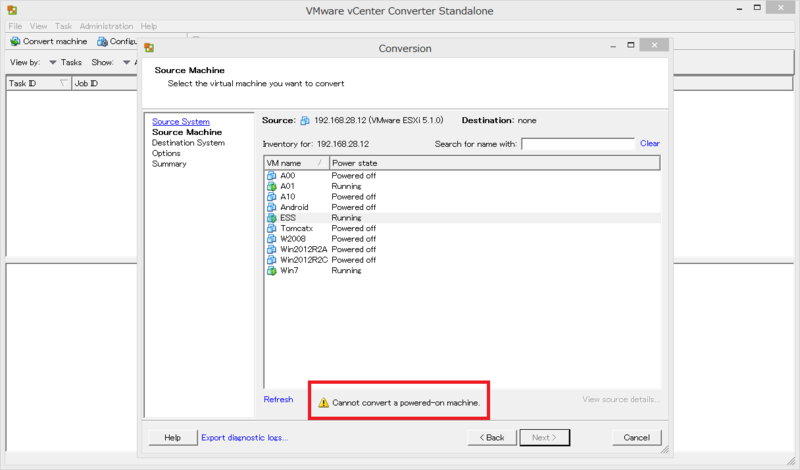Close the Conversion dialog

[x=654, y=45]
